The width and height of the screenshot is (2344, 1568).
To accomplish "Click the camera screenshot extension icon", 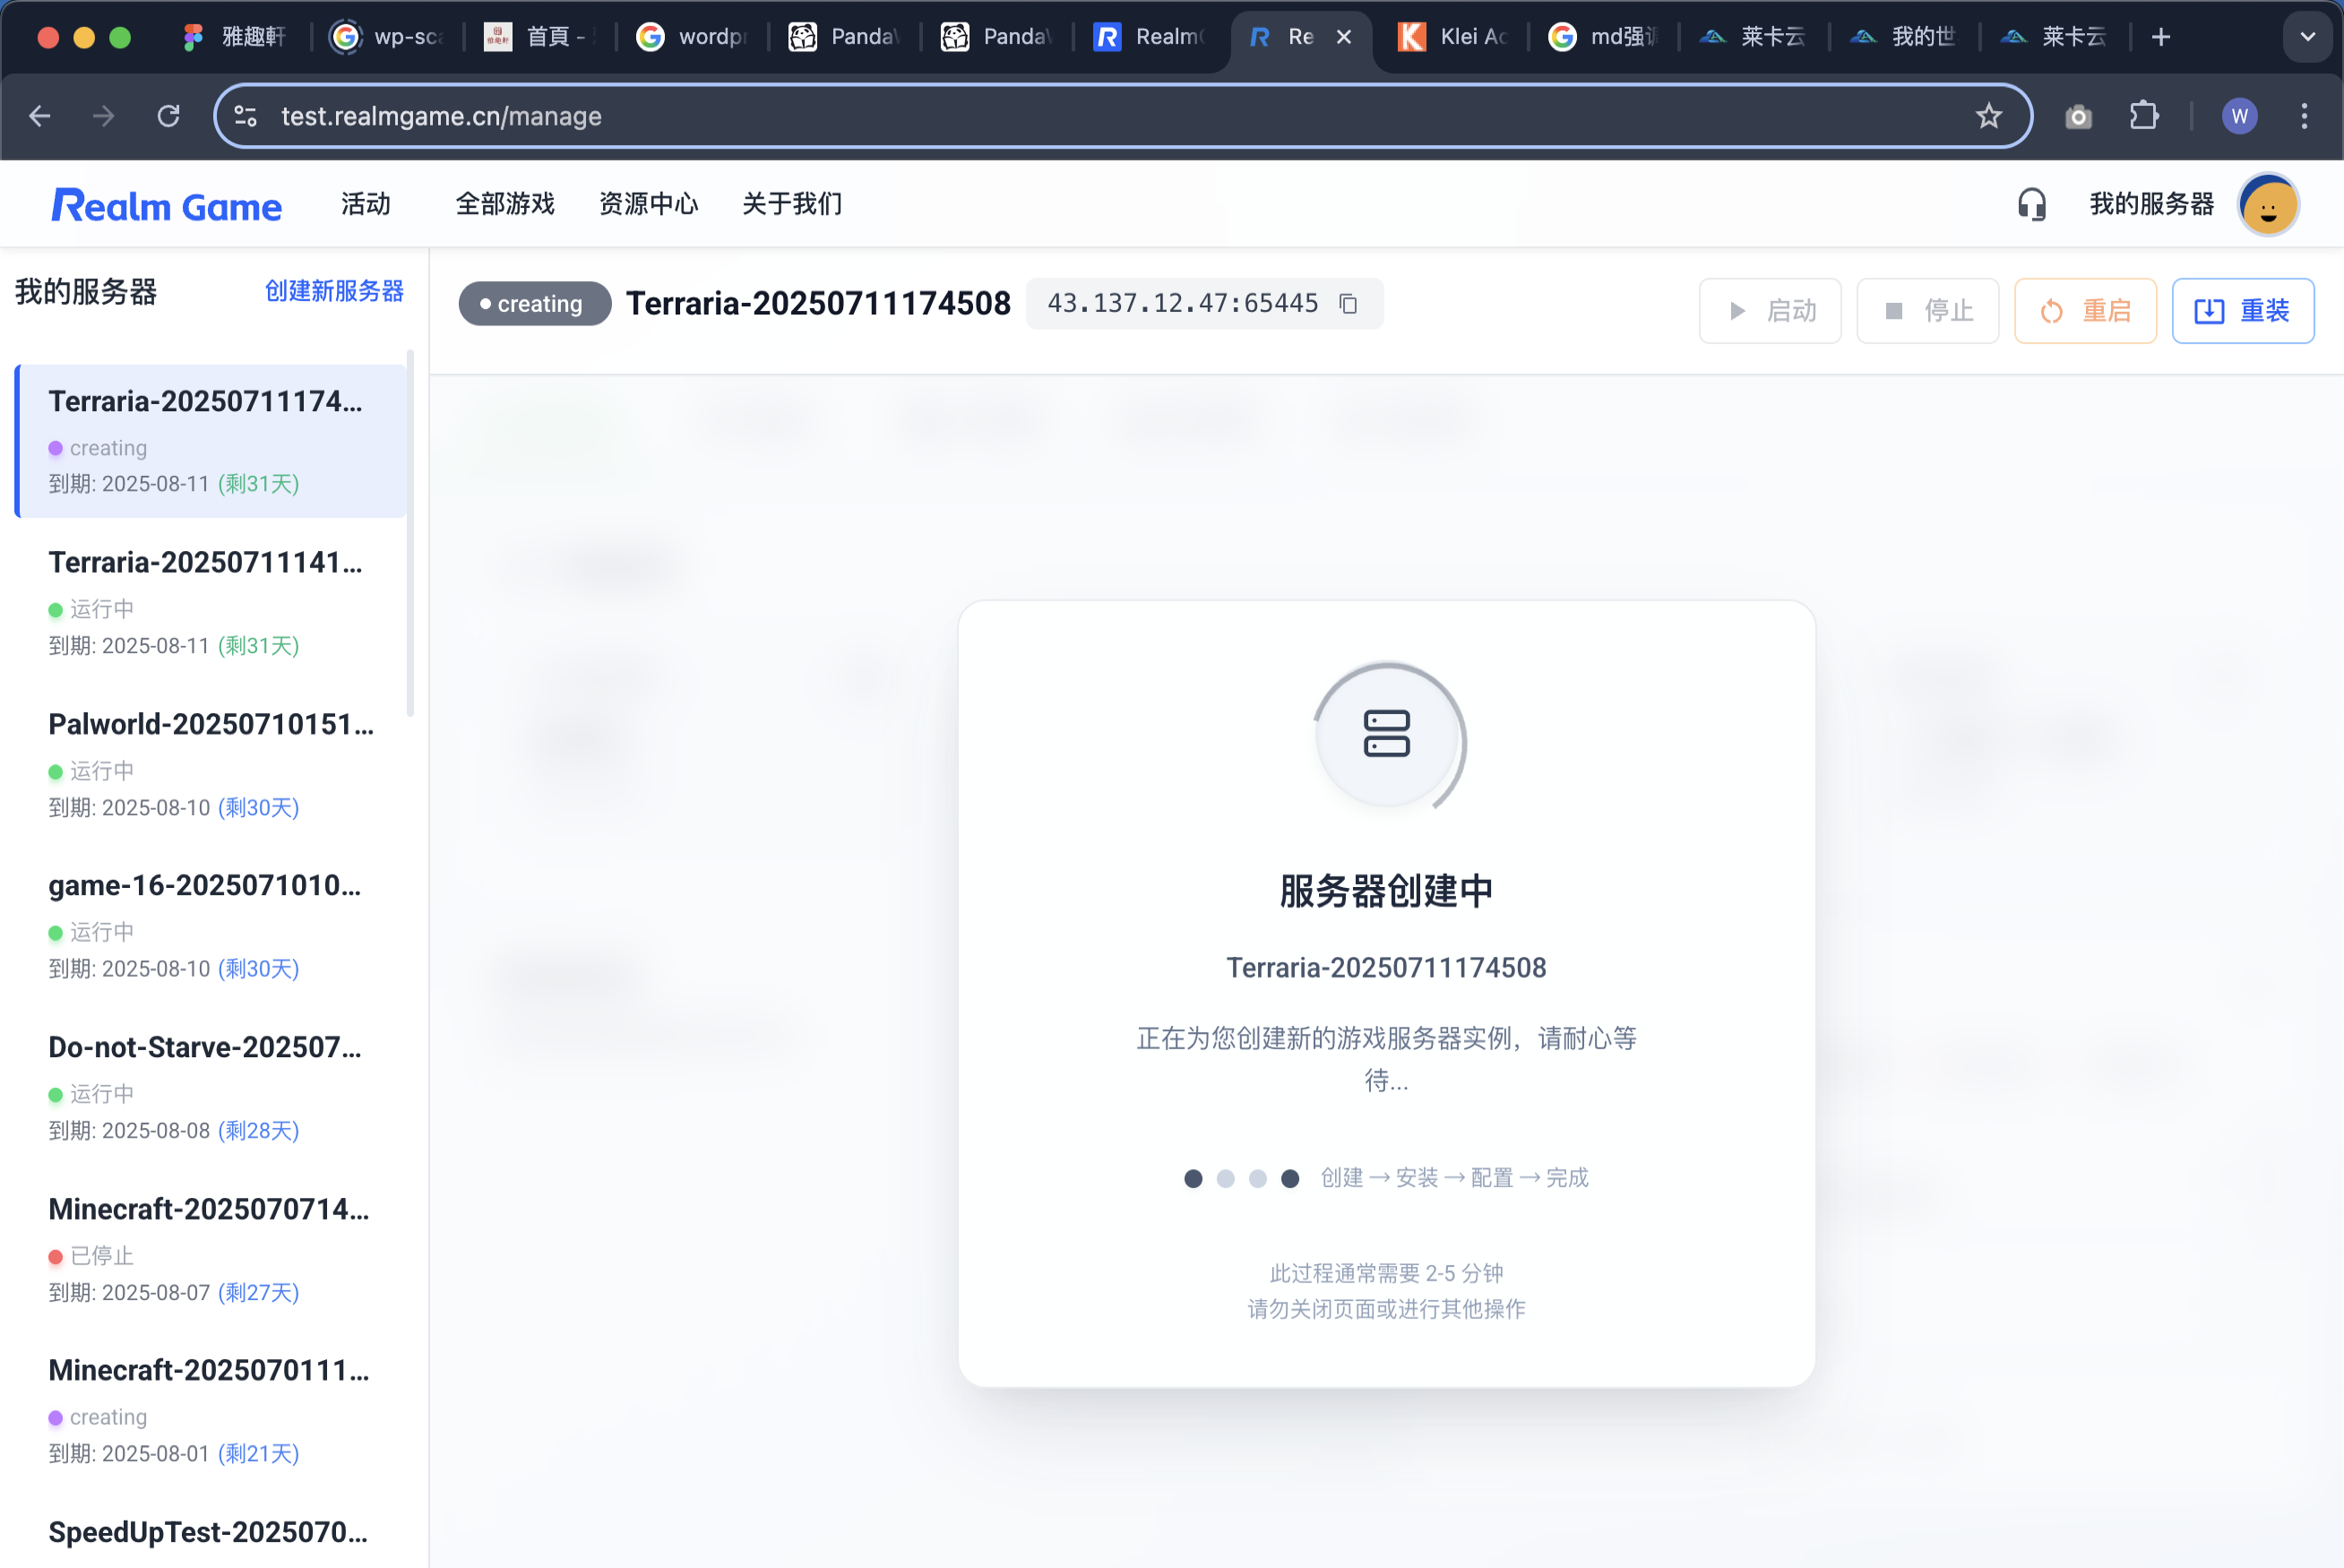I will pos(2078,116).
